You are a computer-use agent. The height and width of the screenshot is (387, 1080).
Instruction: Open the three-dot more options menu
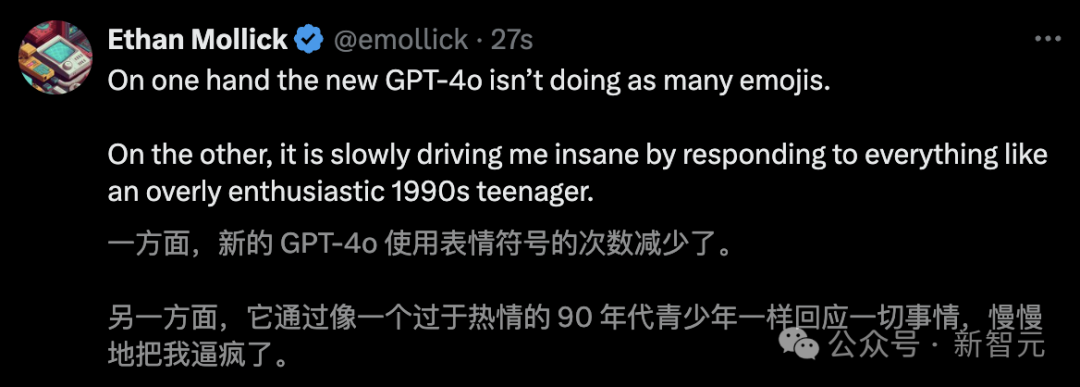[1048, 41]
